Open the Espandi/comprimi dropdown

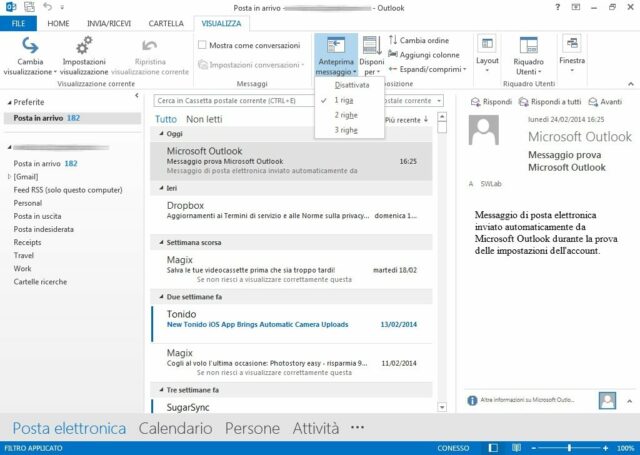tap(394, 69)
